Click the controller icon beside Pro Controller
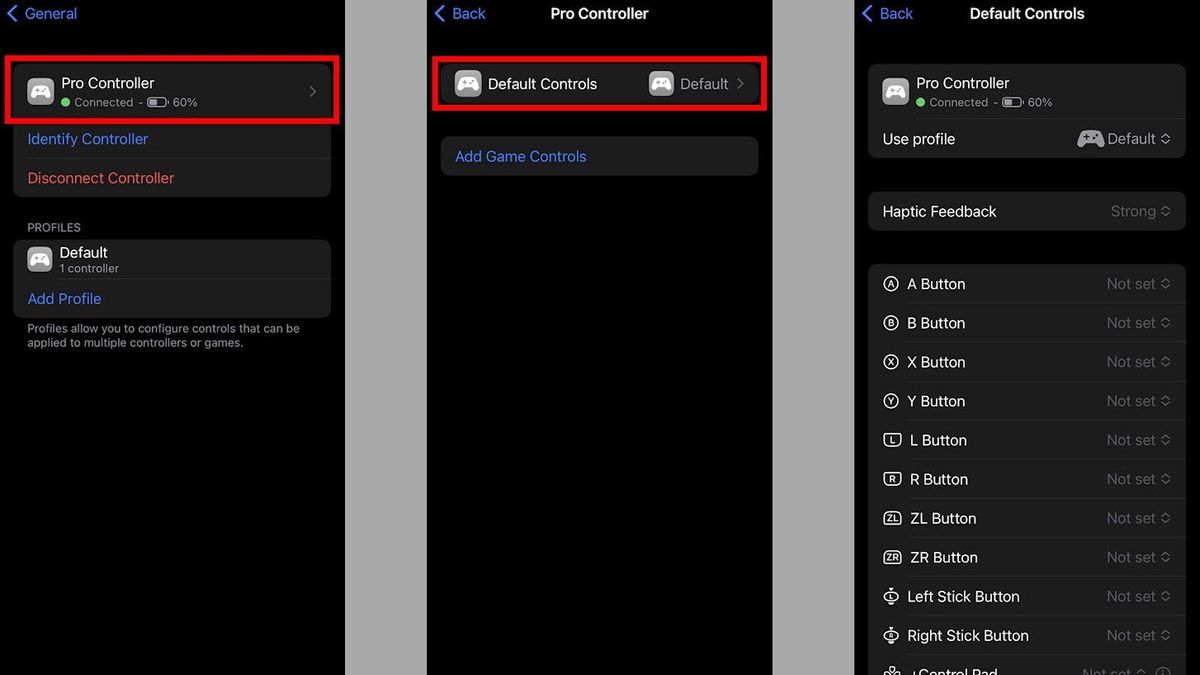Screen dimensions: 1200x675 pos(40,90)
